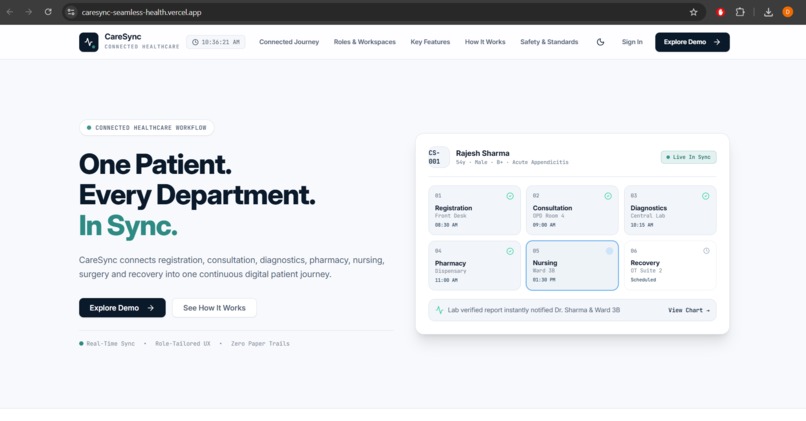Click the Real-Time Sync label

(110, 343)
